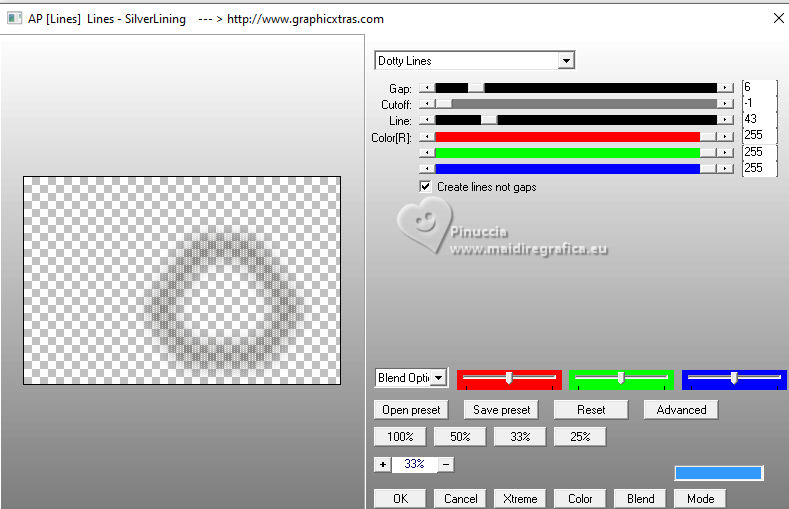This screenshot has width=789, height=509.
Task: Click right arrow of Cutoff slider
Action: point(725,104)
